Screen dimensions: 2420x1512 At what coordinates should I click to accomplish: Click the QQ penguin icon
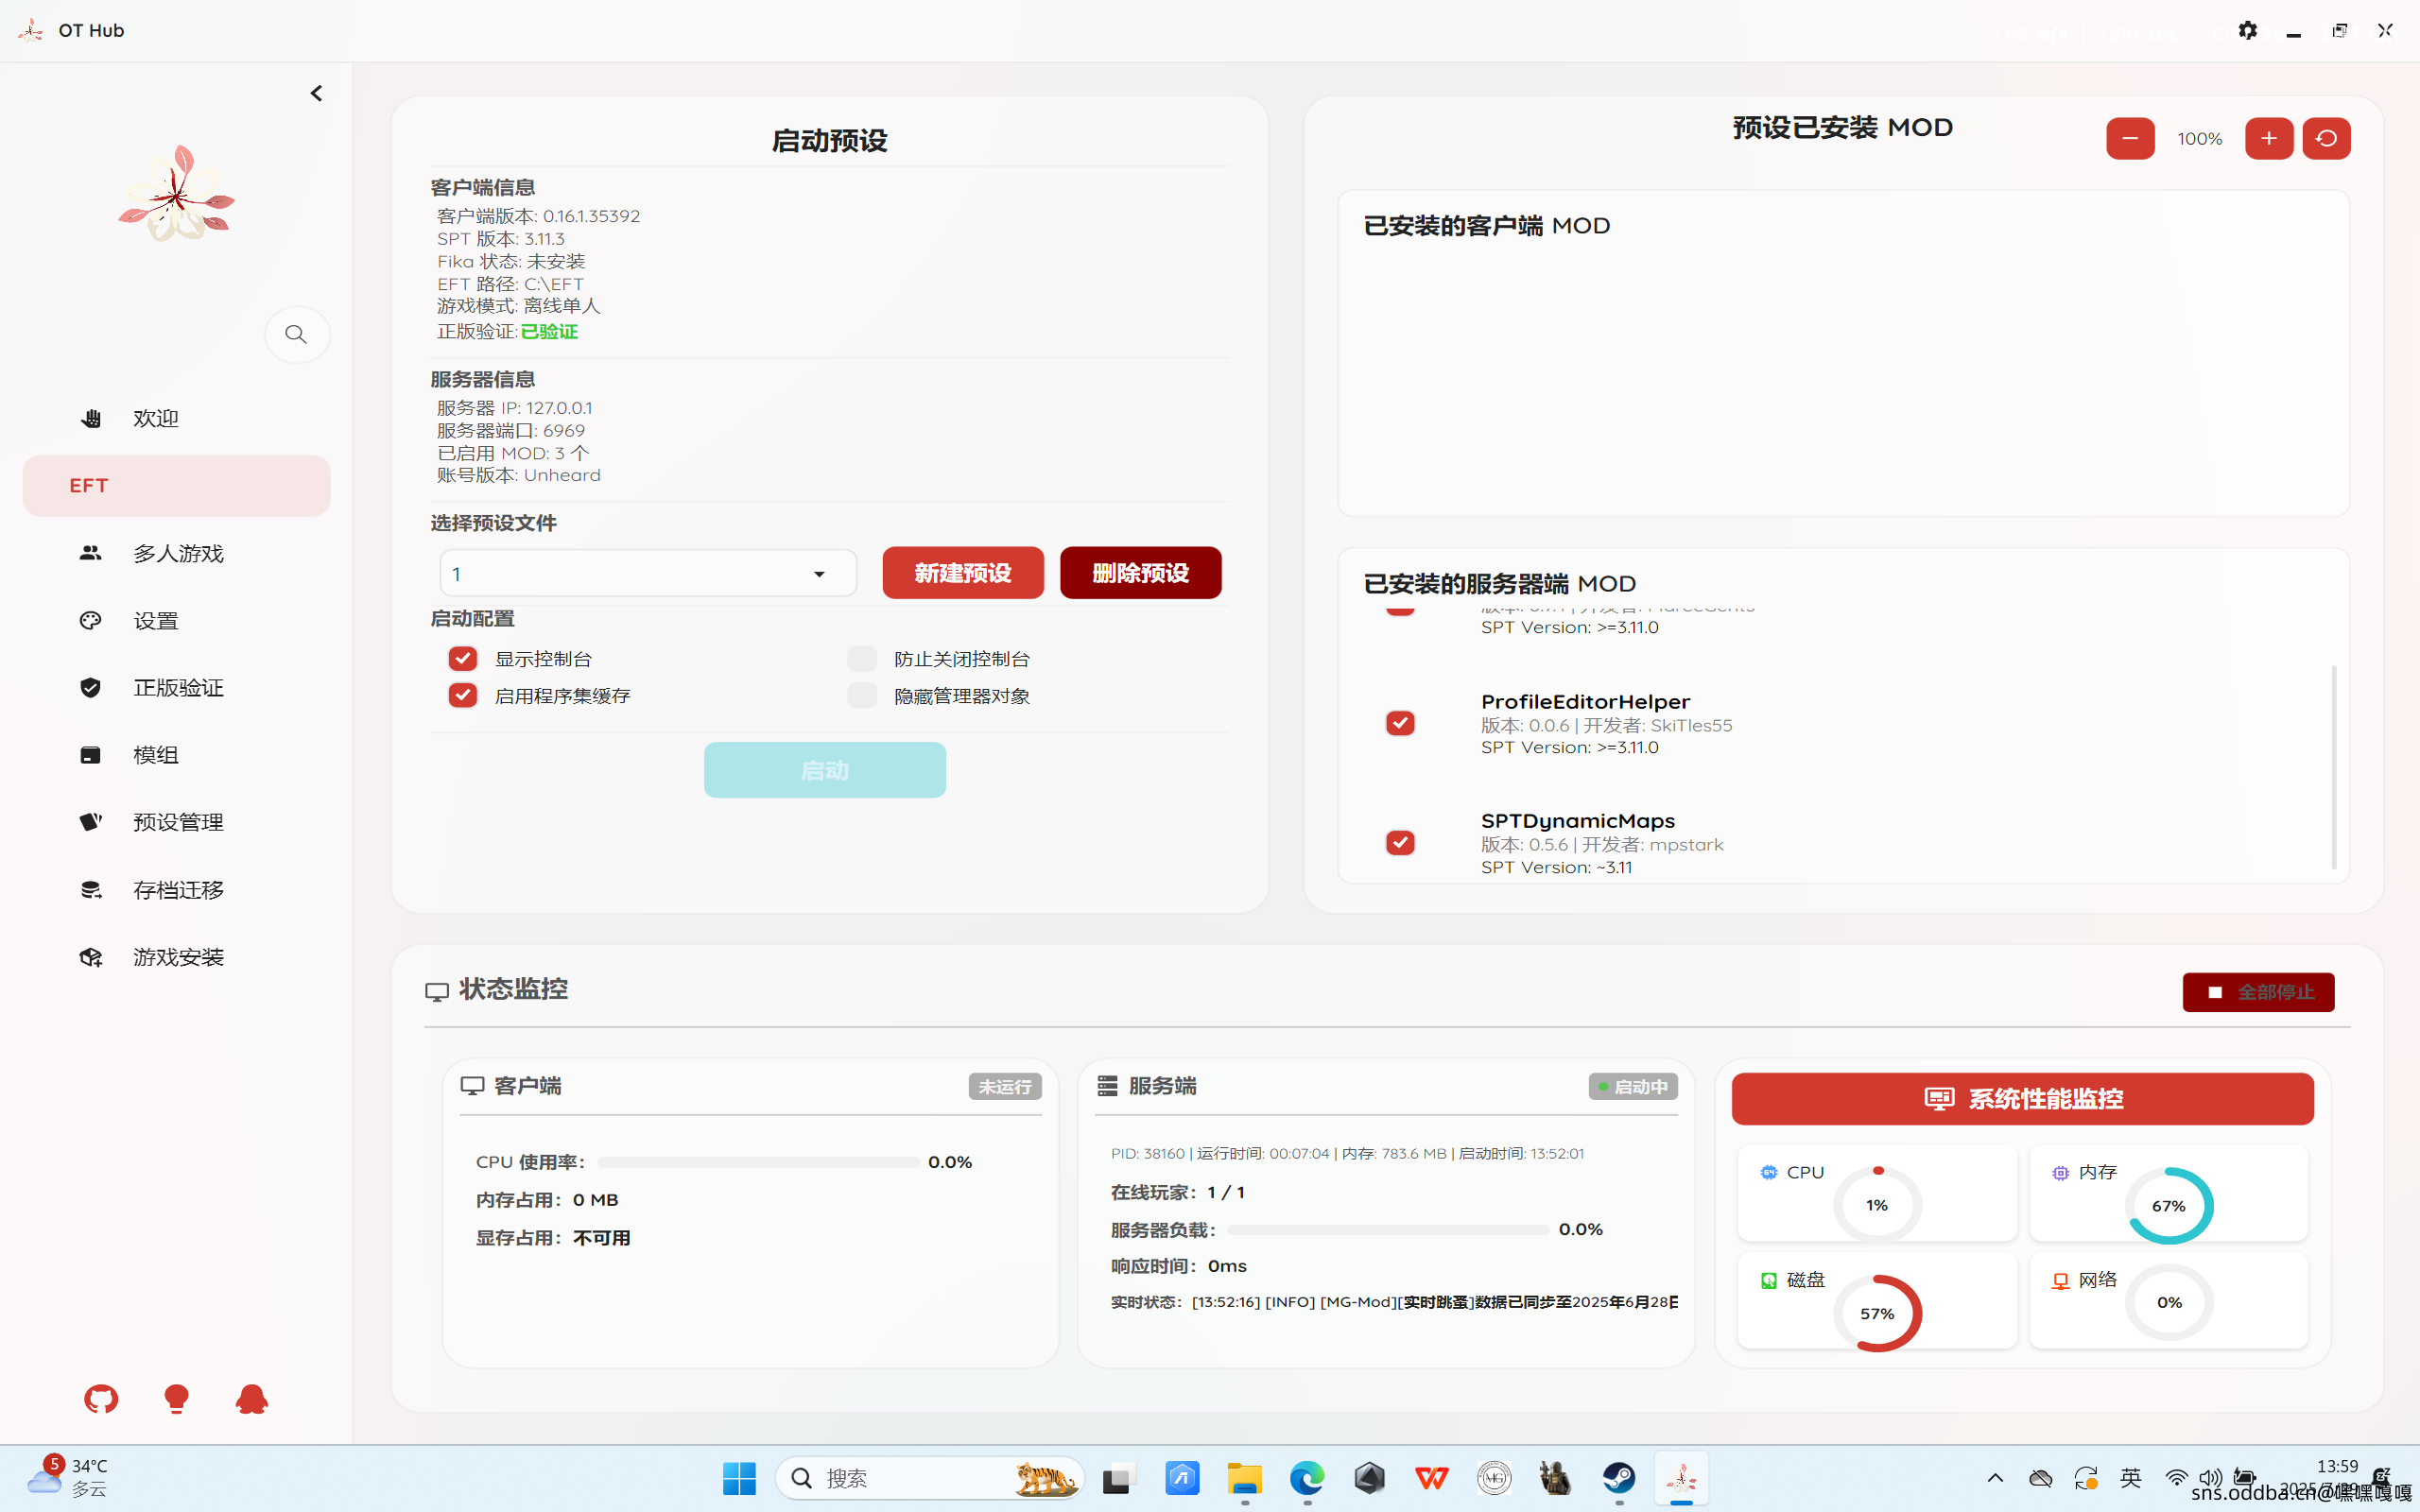[252, 1399]
